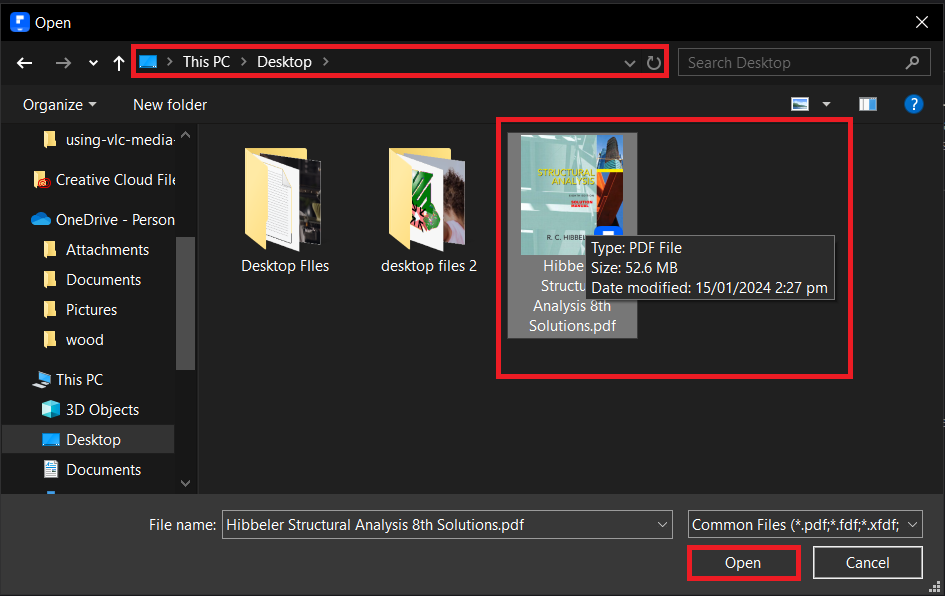Create a New folder
This screenshot has height=596, width=945.
click(169, 104)
